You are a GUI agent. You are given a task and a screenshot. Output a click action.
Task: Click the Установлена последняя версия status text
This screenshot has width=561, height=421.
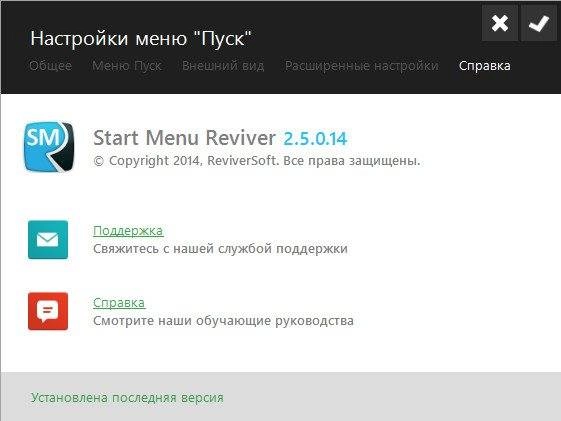127,397
